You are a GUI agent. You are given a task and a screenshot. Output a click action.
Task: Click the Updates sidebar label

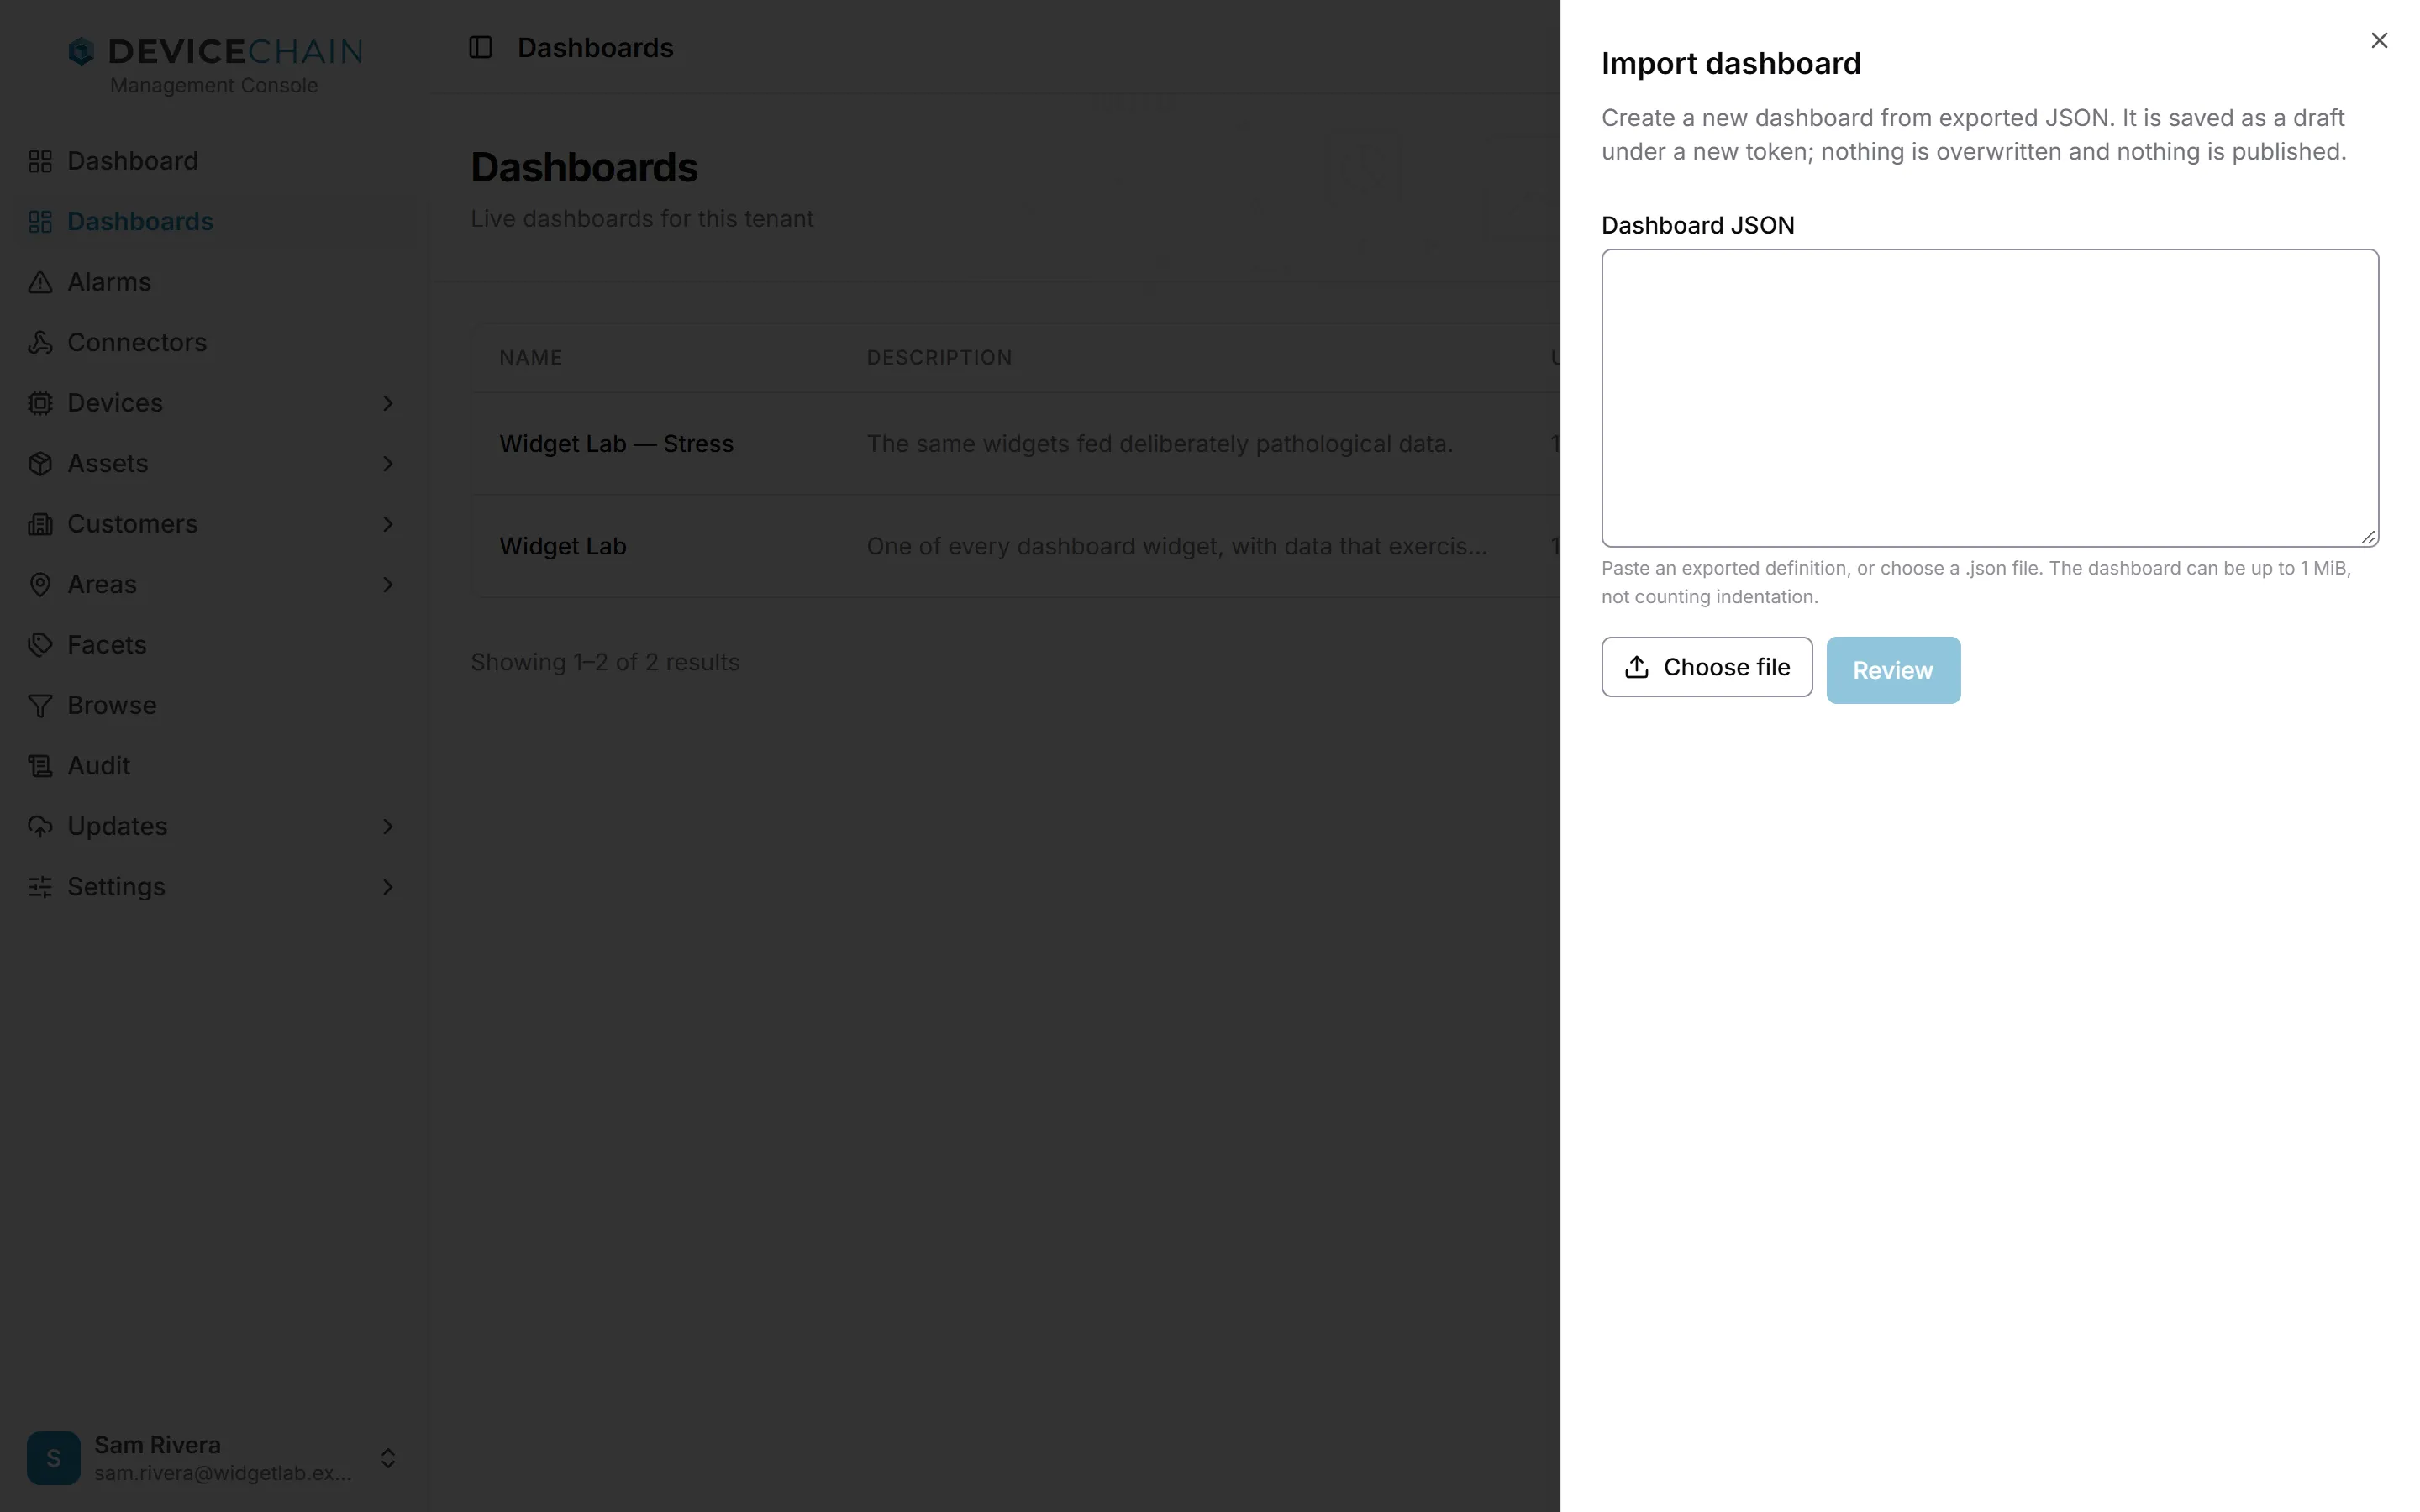[117, 827]
